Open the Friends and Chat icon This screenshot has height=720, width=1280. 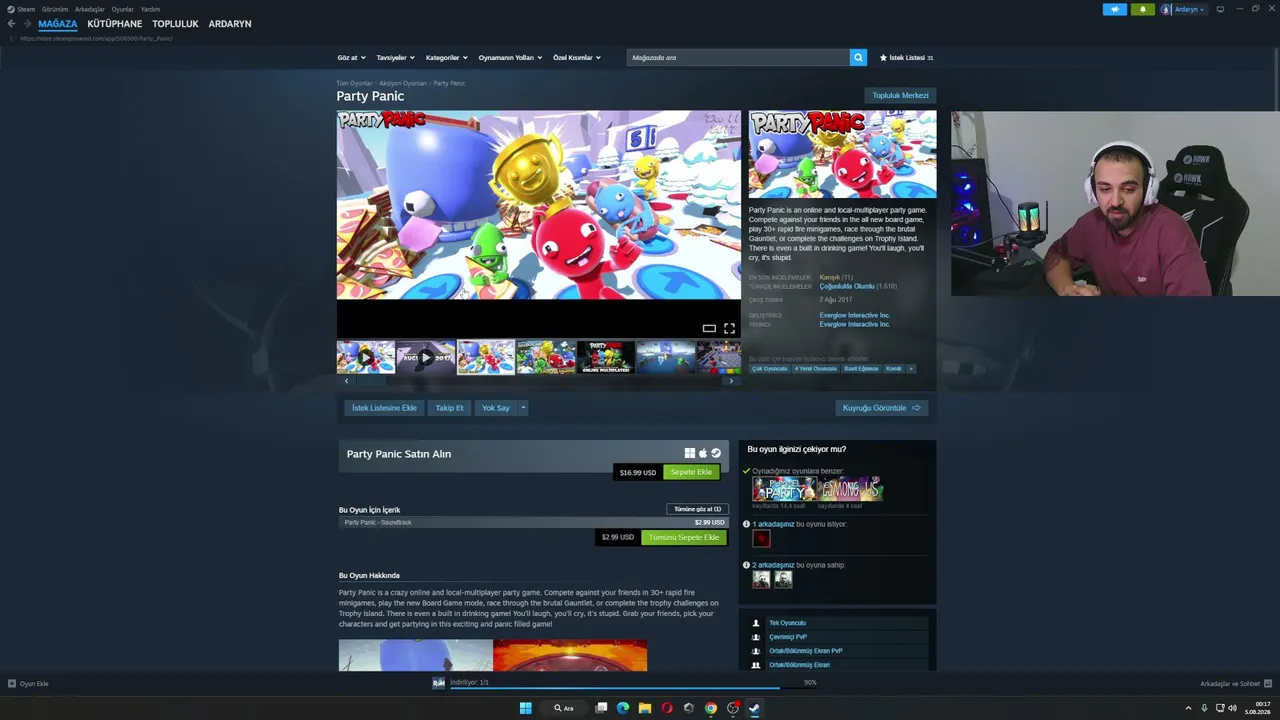(x=1268, y=684)
